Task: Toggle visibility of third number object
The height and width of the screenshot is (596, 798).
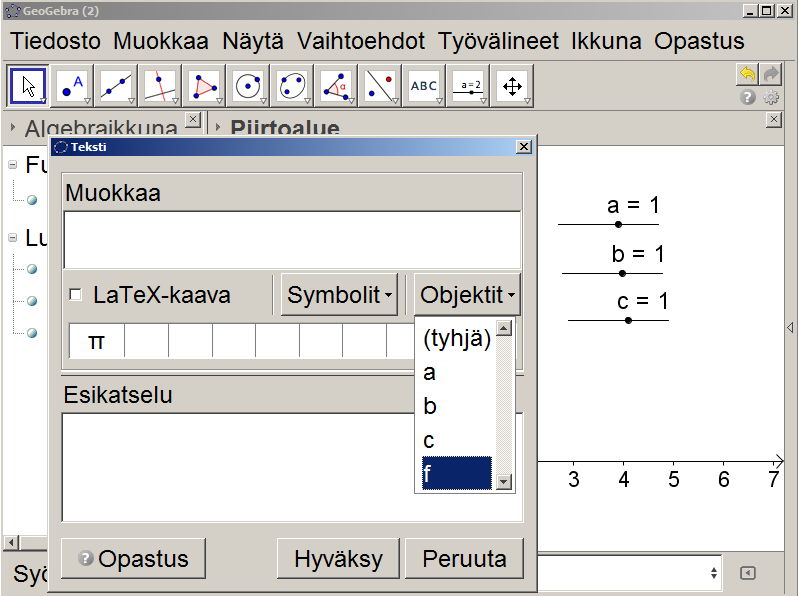Action: [x=32, y=333]
